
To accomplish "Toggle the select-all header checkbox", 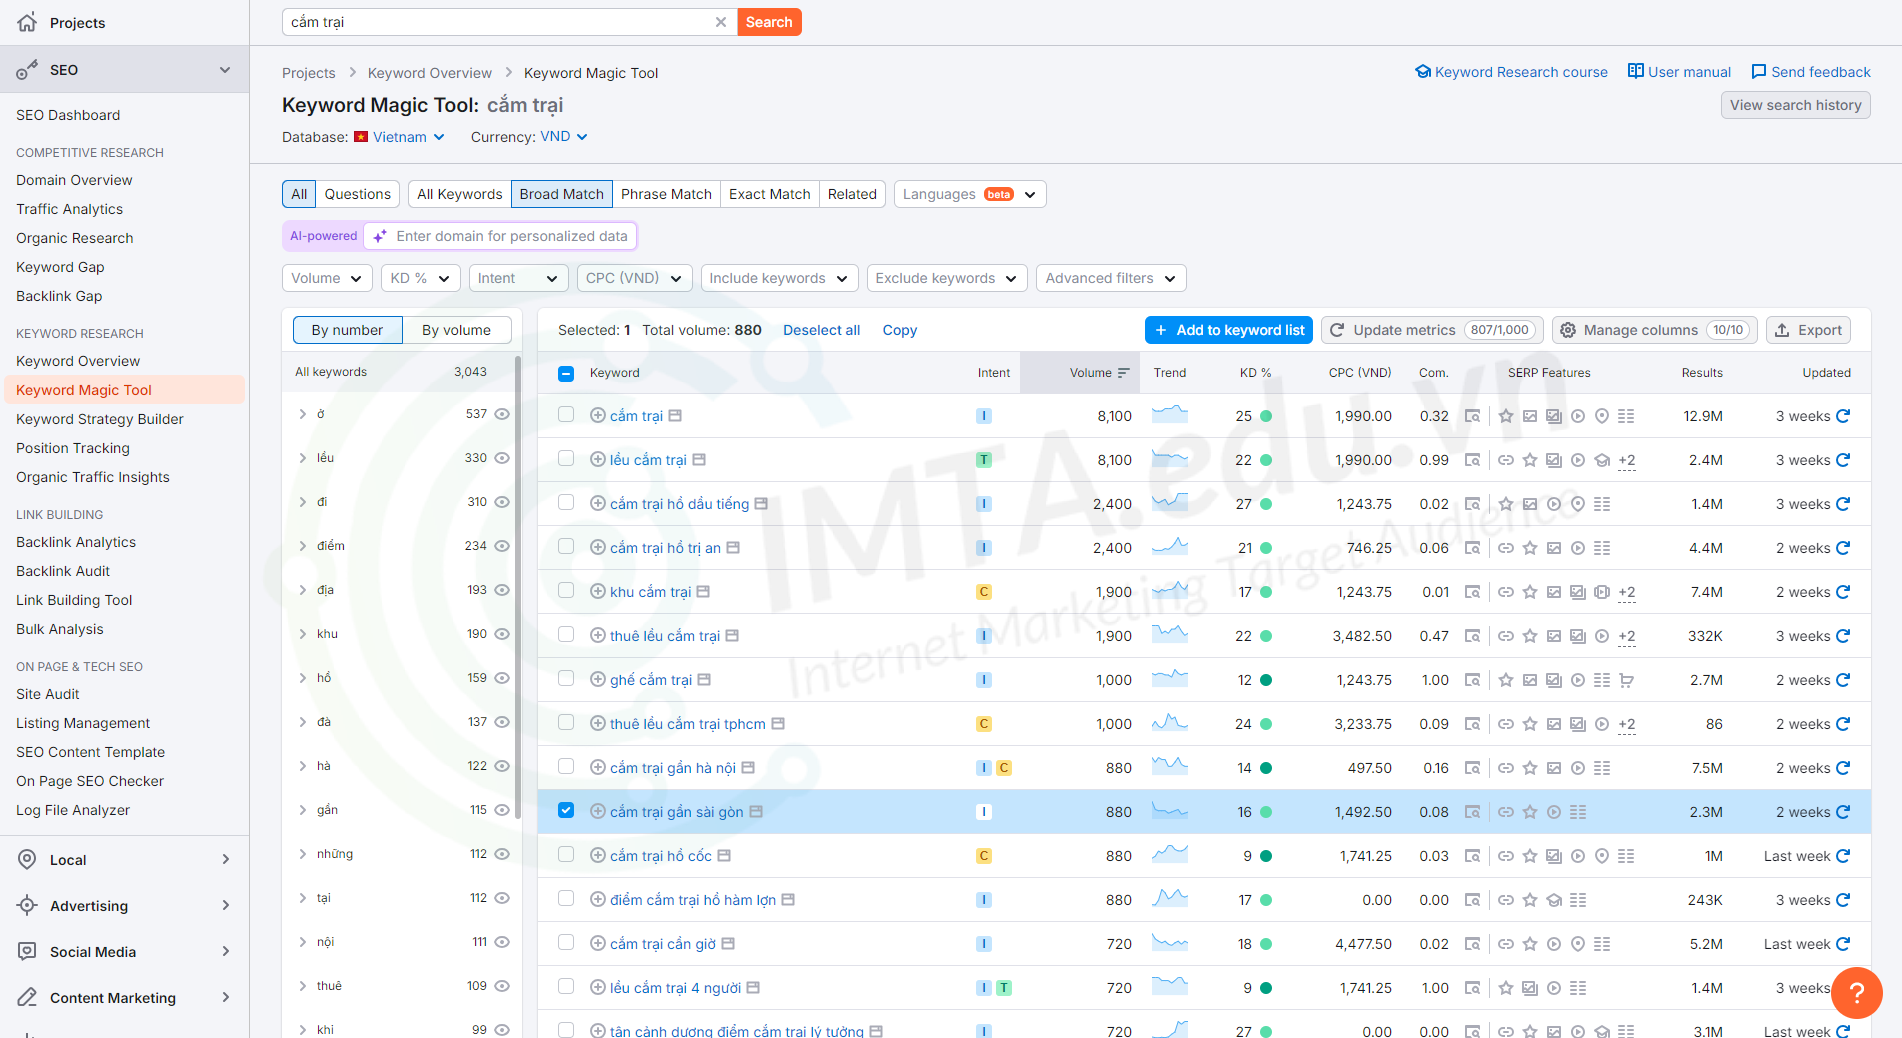I will [x=566, y=373].
